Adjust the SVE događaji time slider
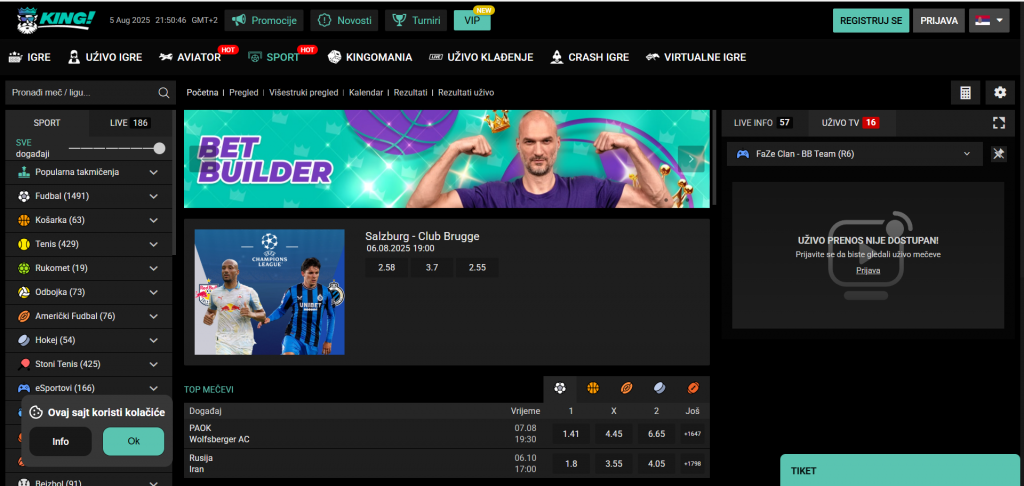Viewport: 1024px width, 486px height. 159,148
